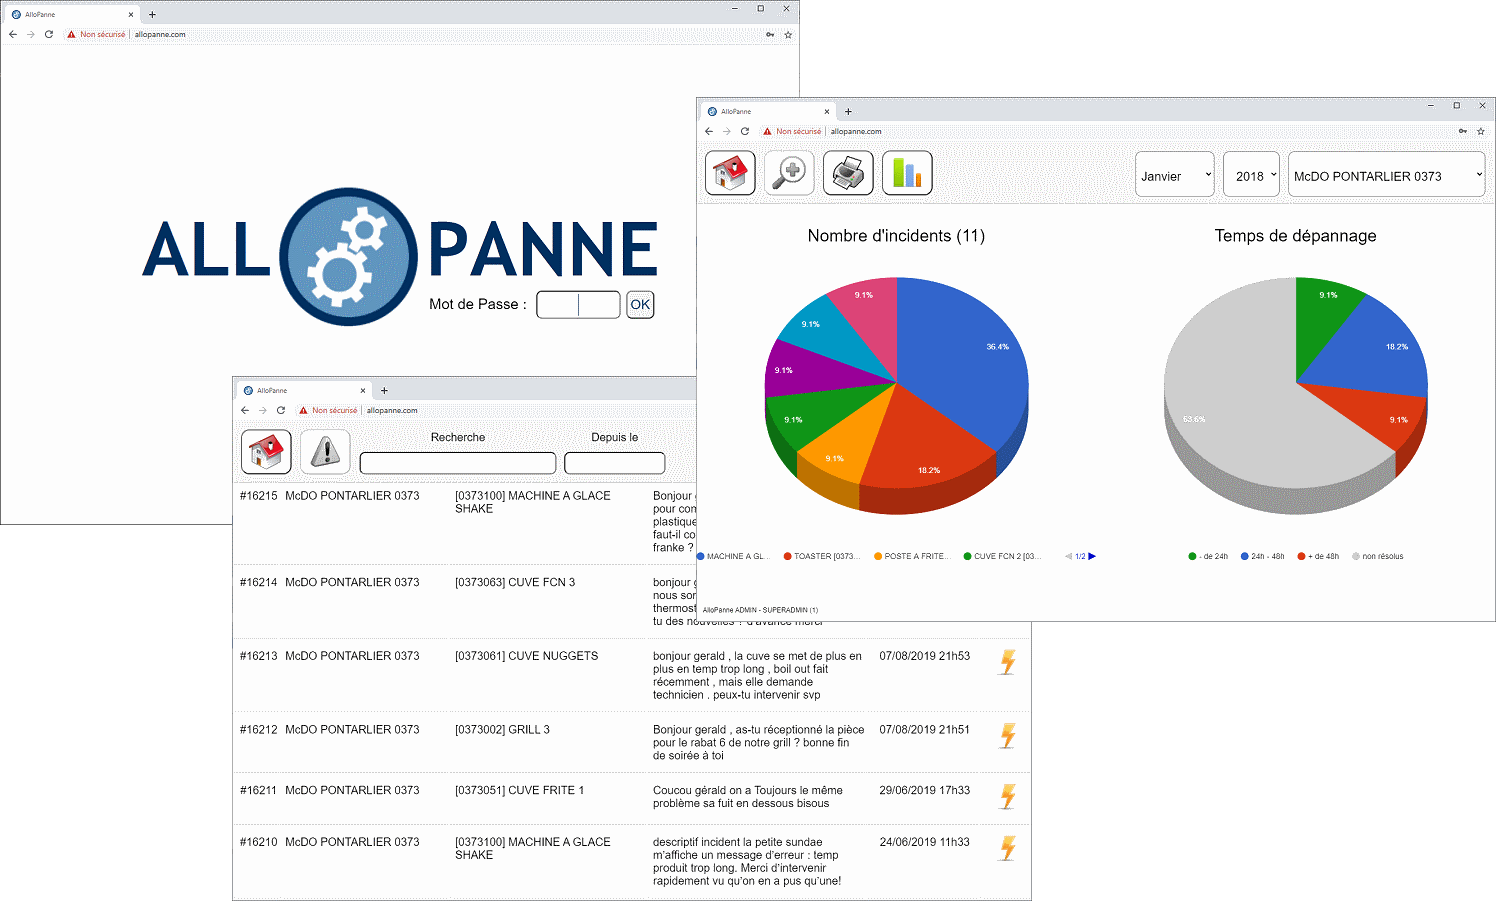The height and width of the screenshot is (906, 1499).
Task: Open the bar chart statistics icon
Action: pyautogui.click(x=907, y=173)
